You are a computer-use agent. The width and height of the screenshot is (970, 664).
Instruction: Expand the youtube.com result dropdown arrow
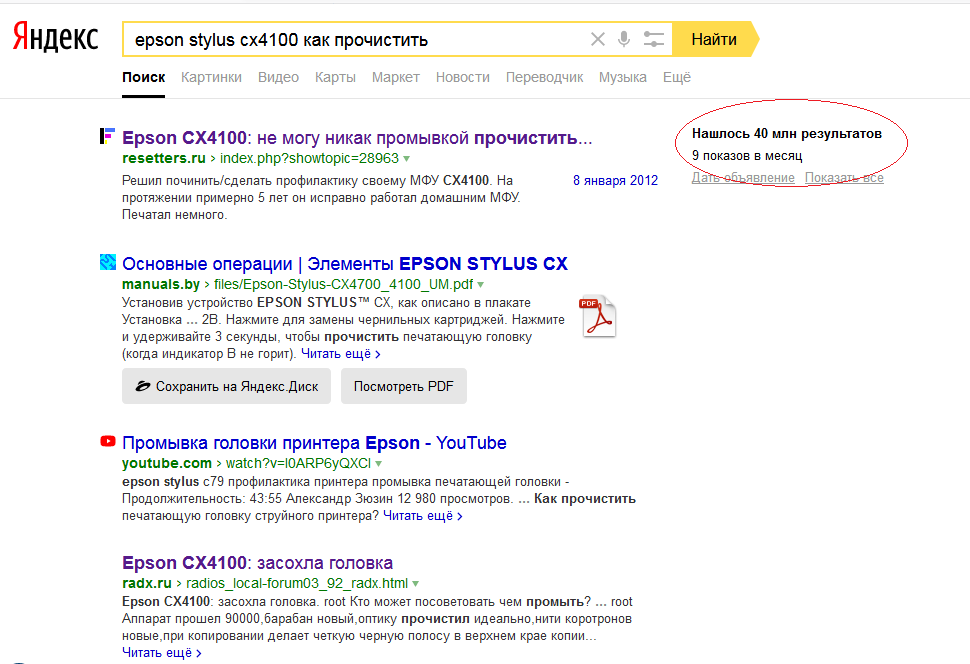click(x=379, y=464)
